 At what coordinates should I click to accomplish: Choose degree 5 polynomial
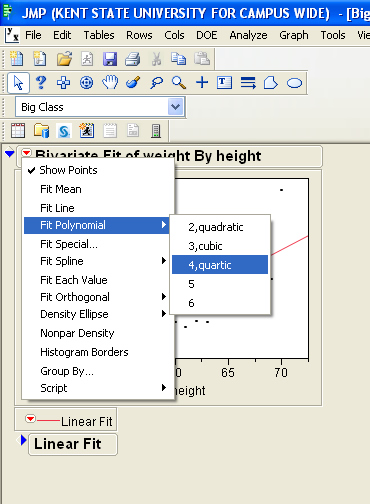[x=220, y=284]
